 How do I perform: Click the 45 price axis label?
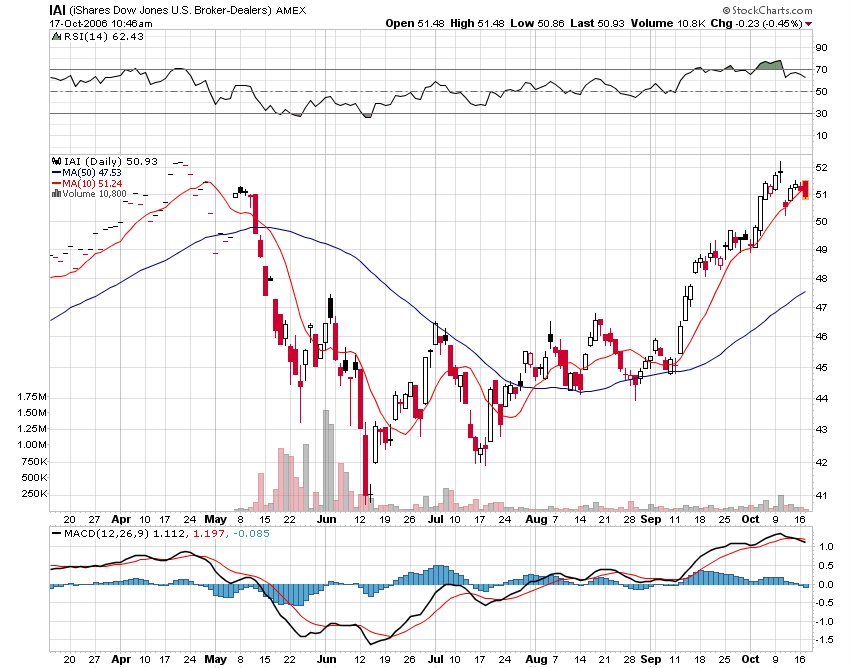821,368
